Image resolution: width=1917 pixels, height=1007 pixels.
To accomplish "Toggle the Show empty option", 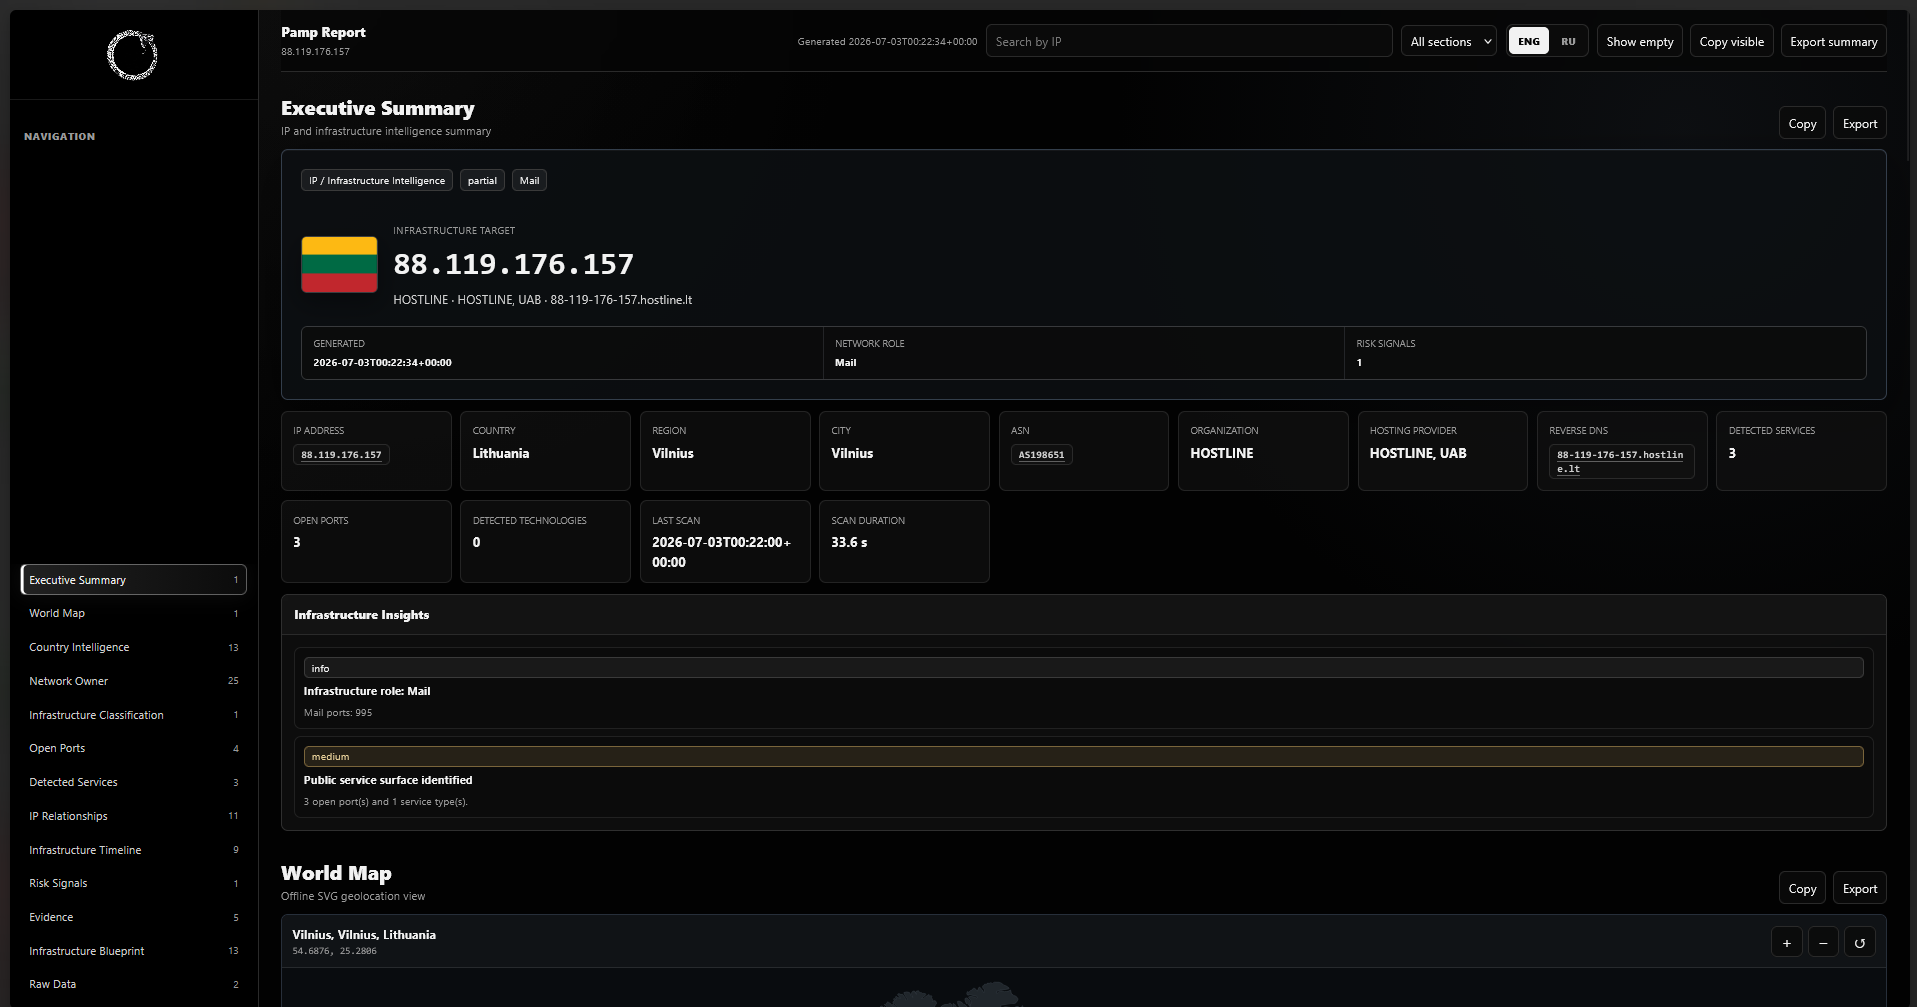I will 1639,41.
